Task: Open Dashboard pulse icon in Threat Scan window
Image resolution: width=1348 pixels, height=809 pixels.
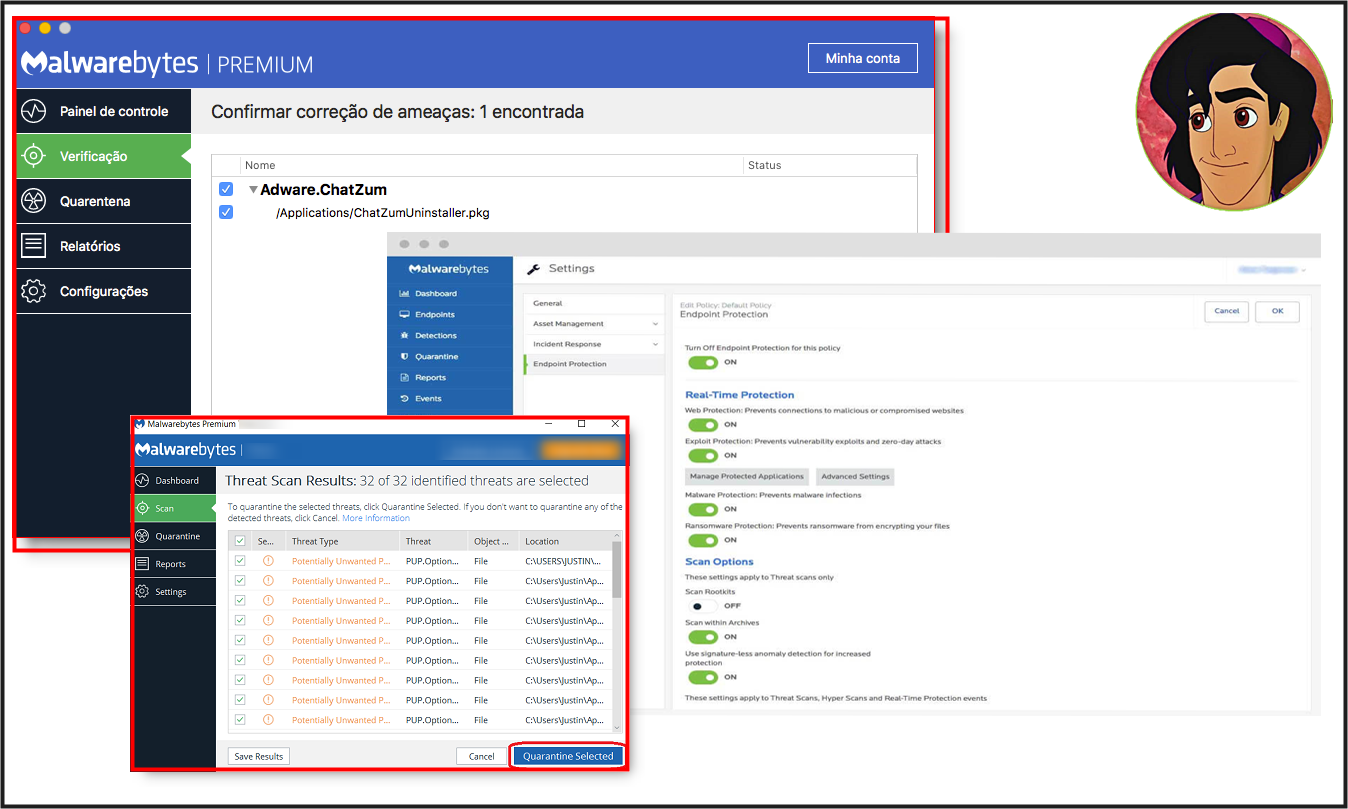Action: [143, 481]
